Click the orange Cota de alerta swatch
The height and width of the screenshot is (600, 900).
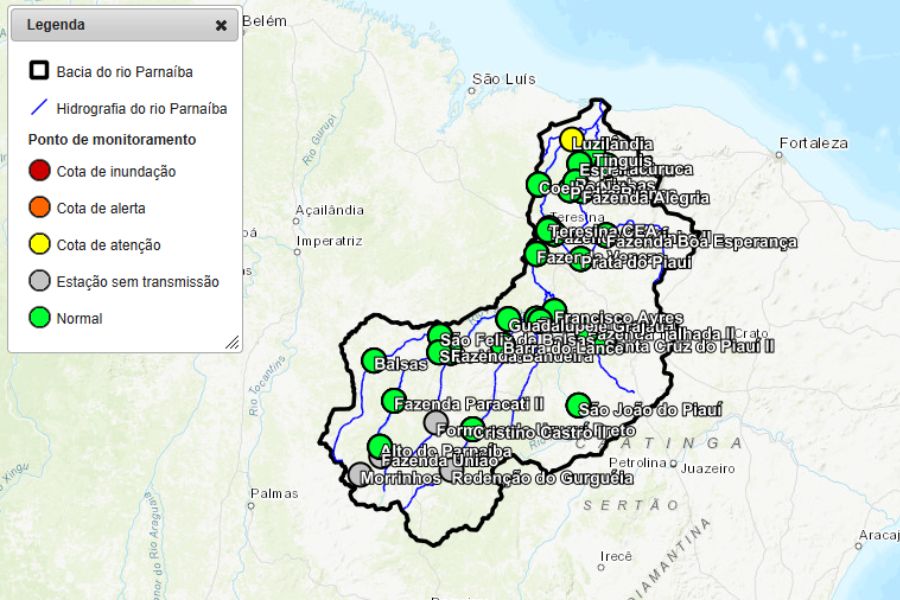point(40,208)
